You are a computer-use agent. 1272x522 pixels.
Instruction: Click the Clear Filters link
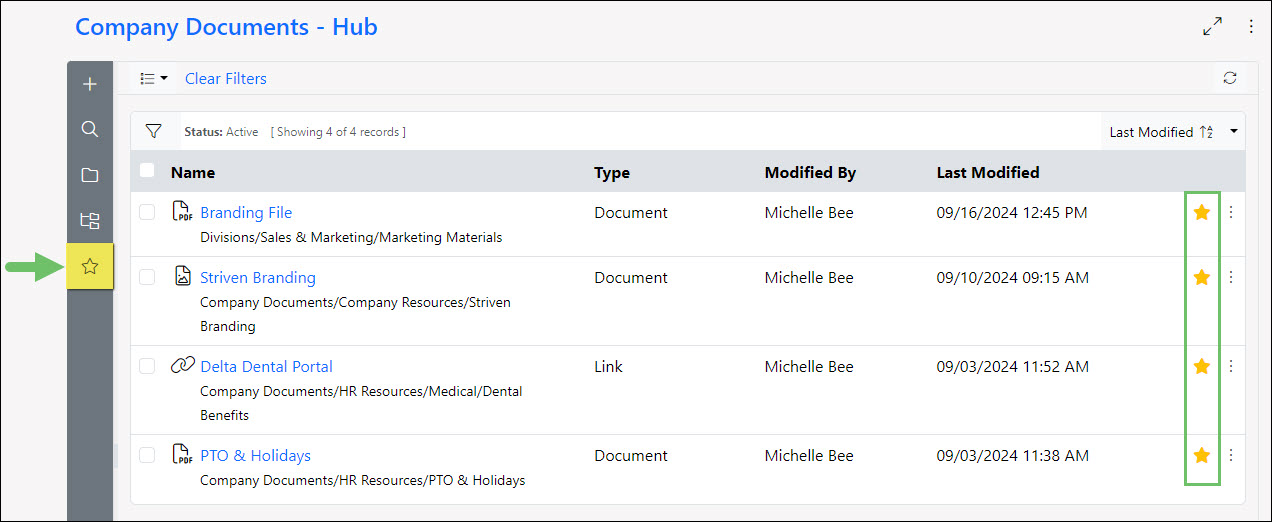225,78
